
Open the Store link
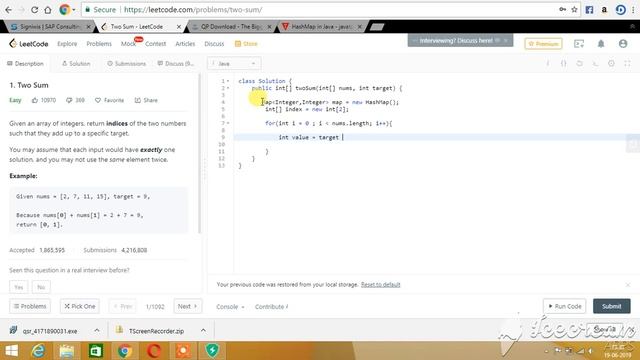tap(246, 44)
